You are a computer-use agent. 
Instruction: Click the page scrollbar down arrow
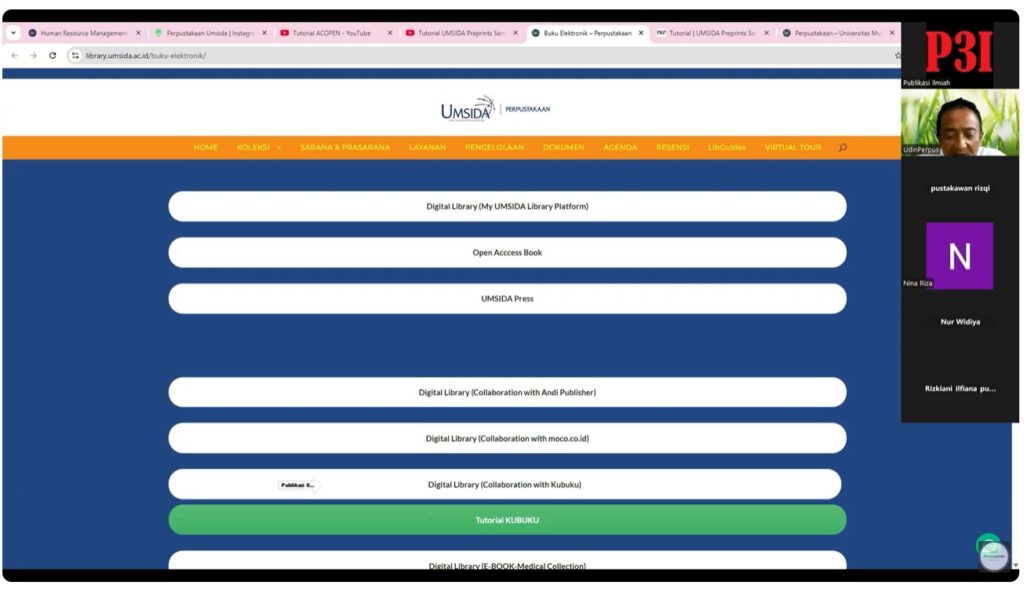[1015, 565]
